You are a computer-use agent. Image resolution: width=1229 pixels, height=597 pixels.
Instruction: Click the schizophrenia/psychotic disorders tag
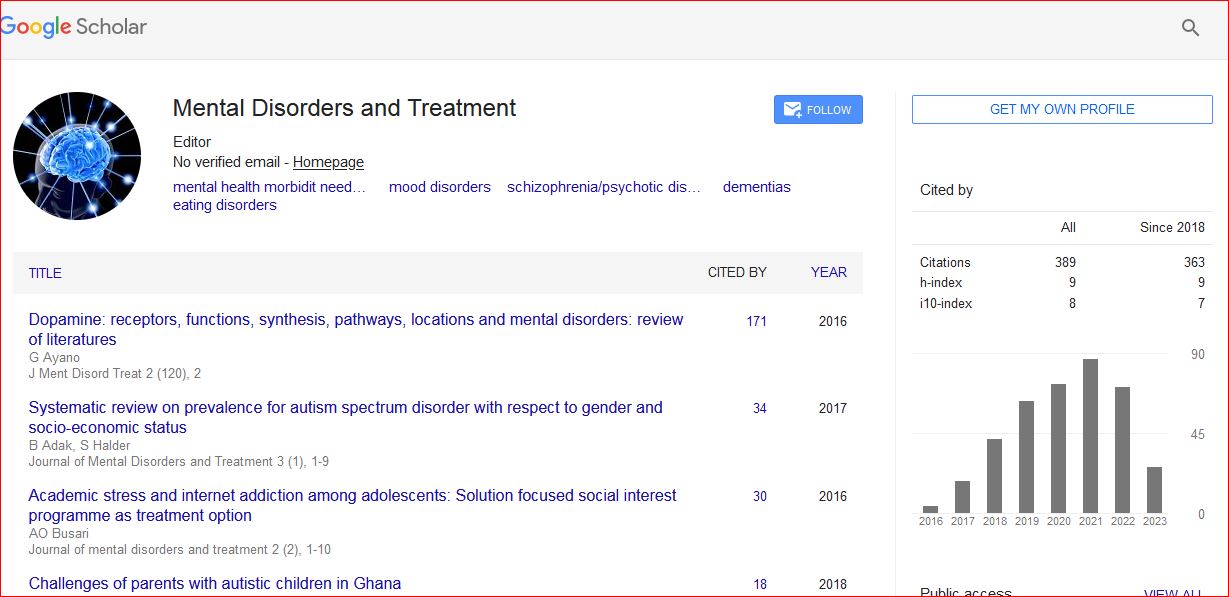coord(603,187)
